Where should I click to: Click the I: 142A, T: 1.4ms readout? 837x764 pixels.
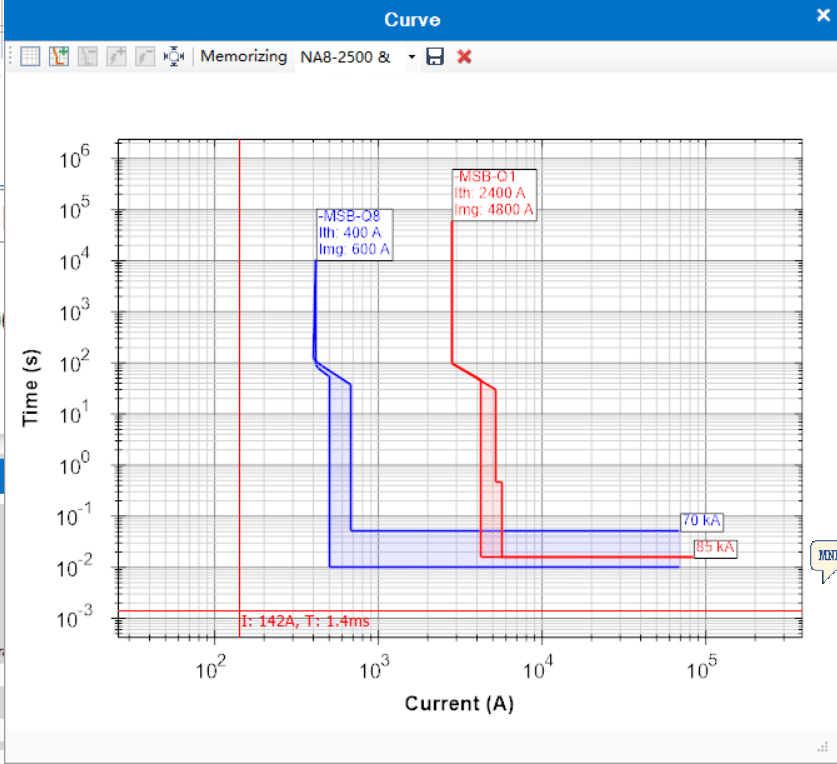coord(305,621)
